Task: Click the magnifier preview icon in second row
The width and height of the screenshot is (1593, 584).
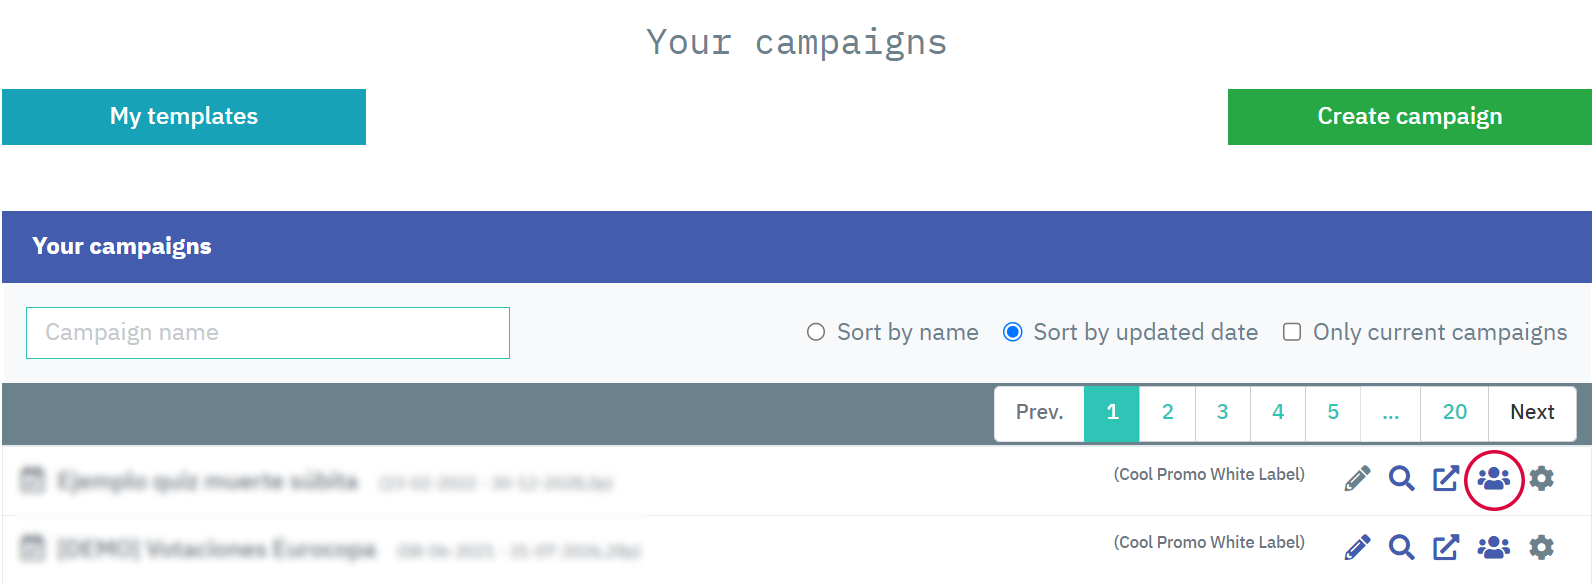Action: click(x=1402, y=547)
